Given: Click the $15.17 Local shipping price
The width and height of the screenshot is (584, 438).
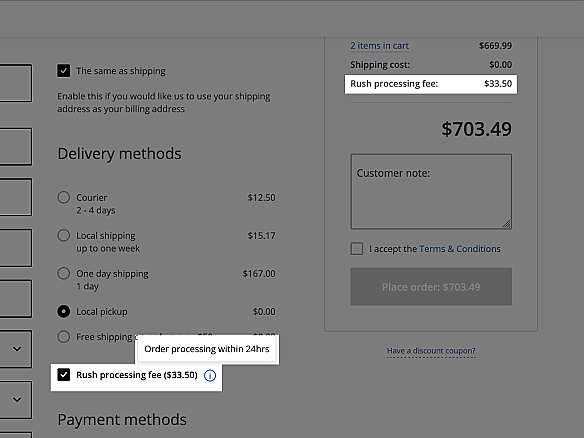Looking at the screenshot, I should 261,235.
